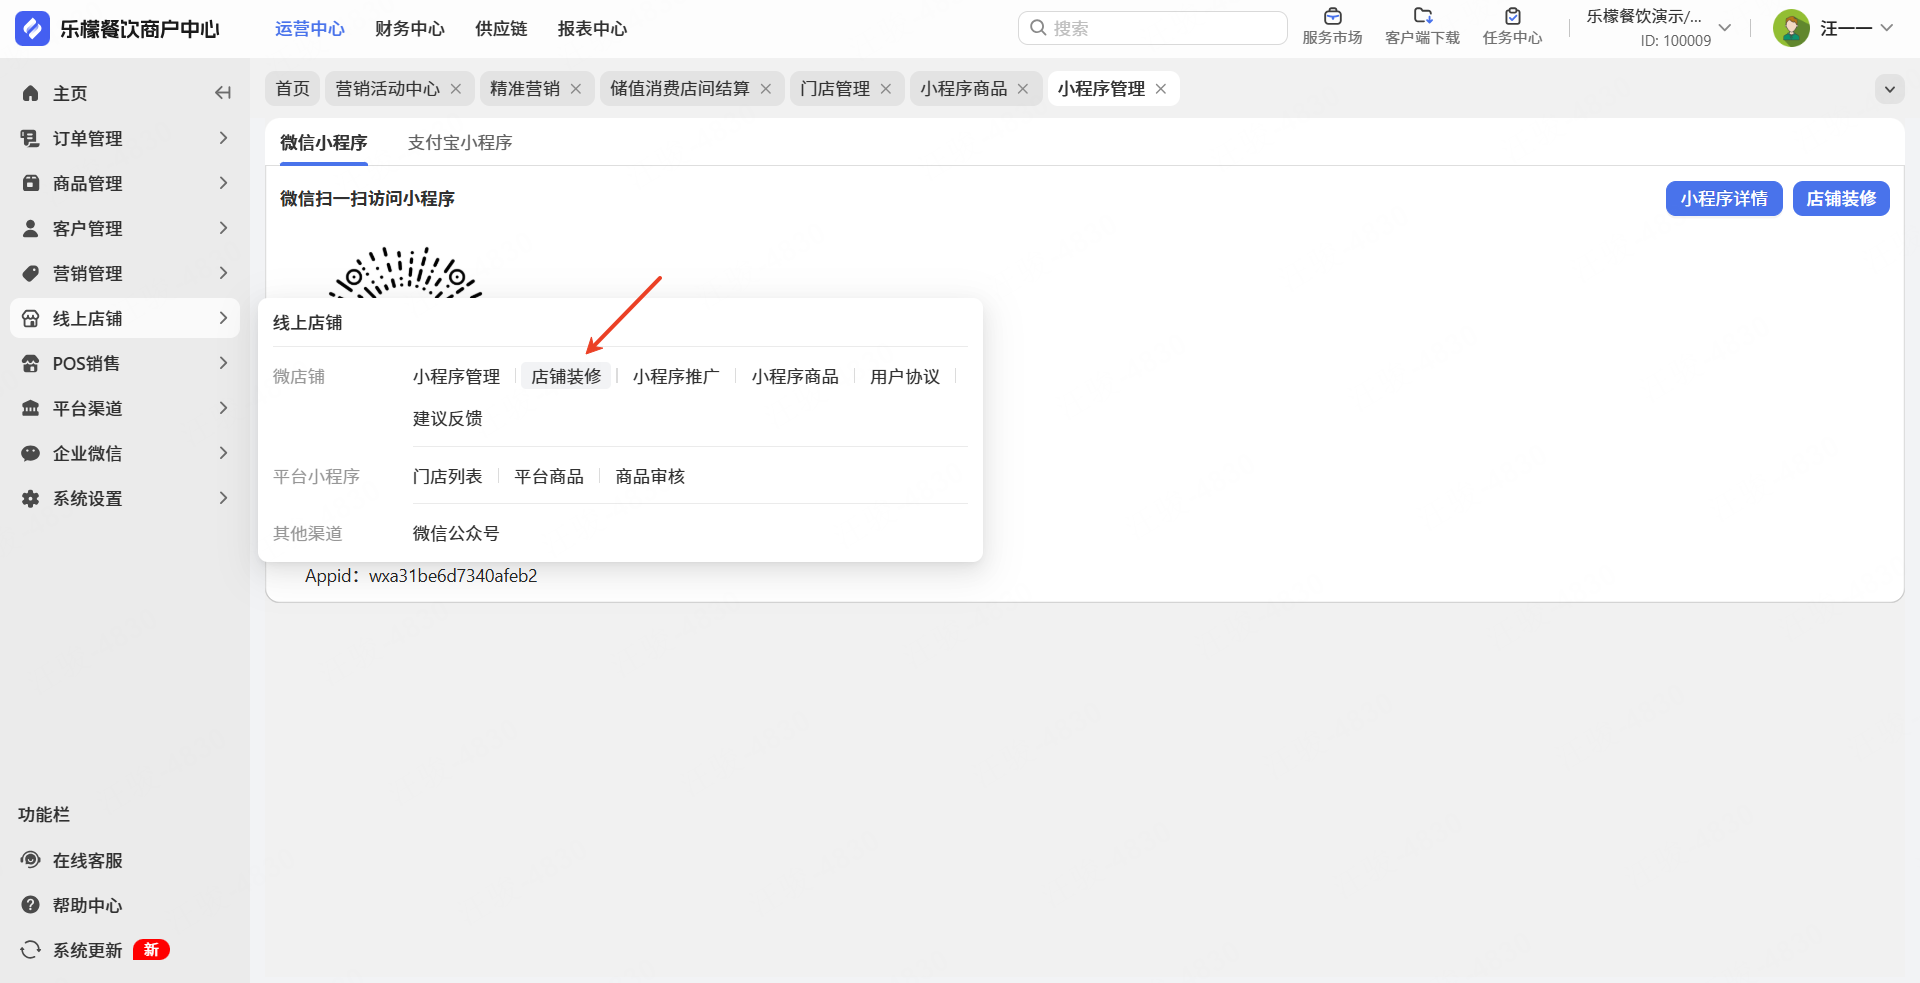Click the 订单管理 sidebar icon
1920x983 pixels.
(31, 138)
